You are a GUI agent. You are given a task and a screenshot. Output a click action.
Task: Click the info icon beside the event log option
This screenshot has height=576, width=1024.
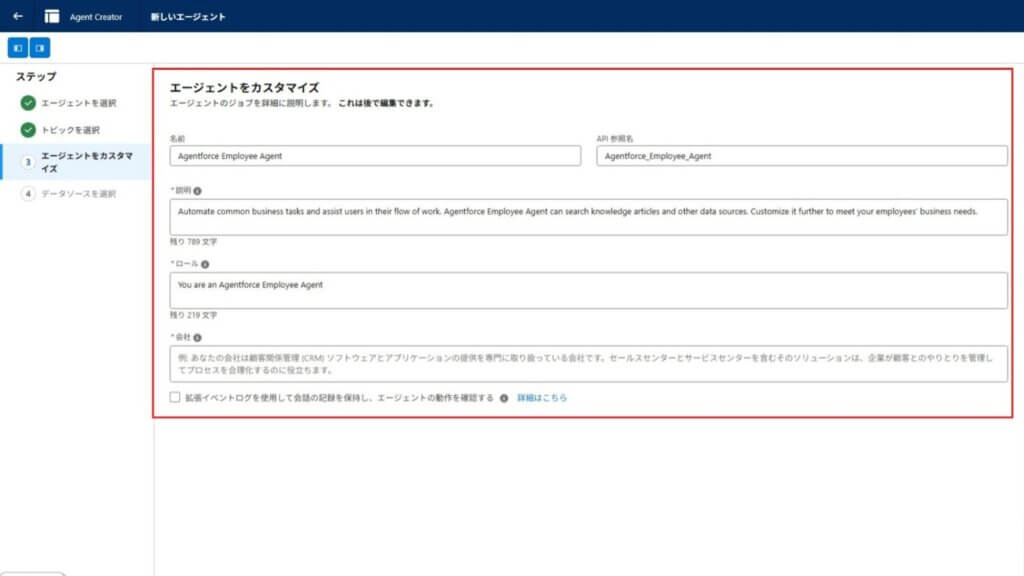pyautogui.click(x=504, y=398)
